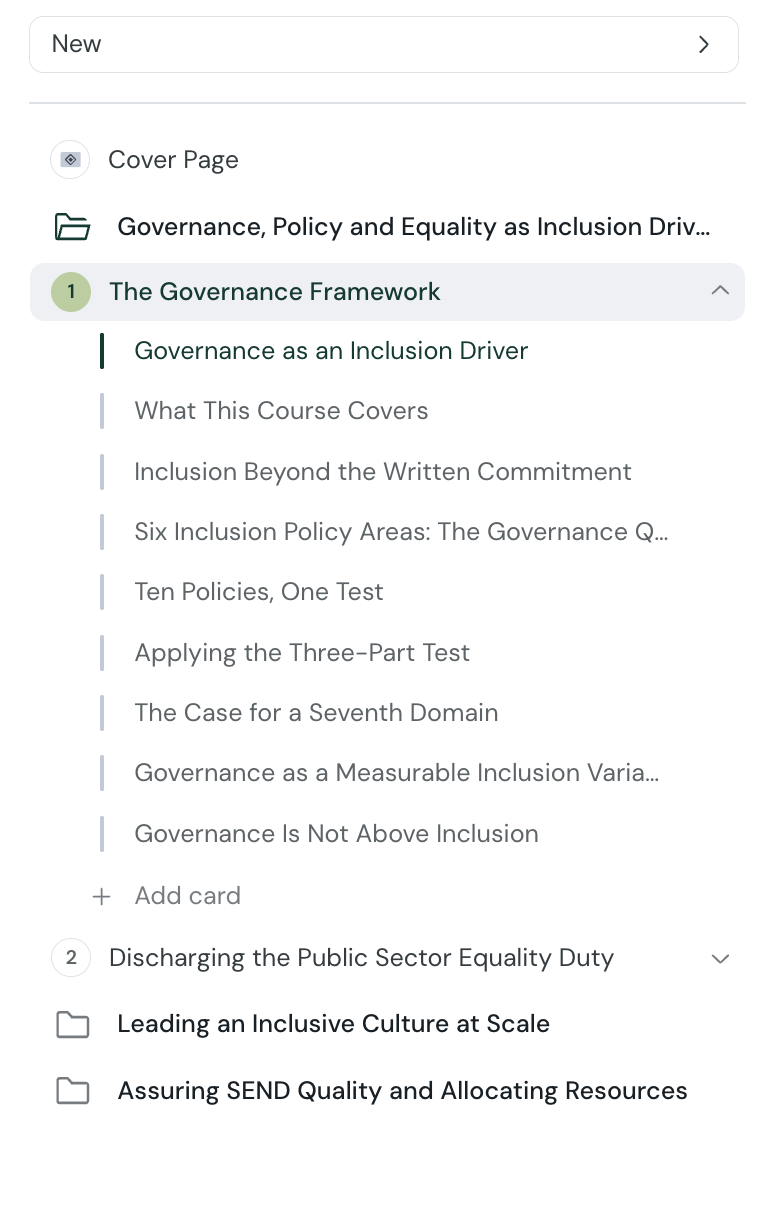Select the Ten Policies, One Test card
The width and height of the screenshot is (780, 1220).
(259, 592)
